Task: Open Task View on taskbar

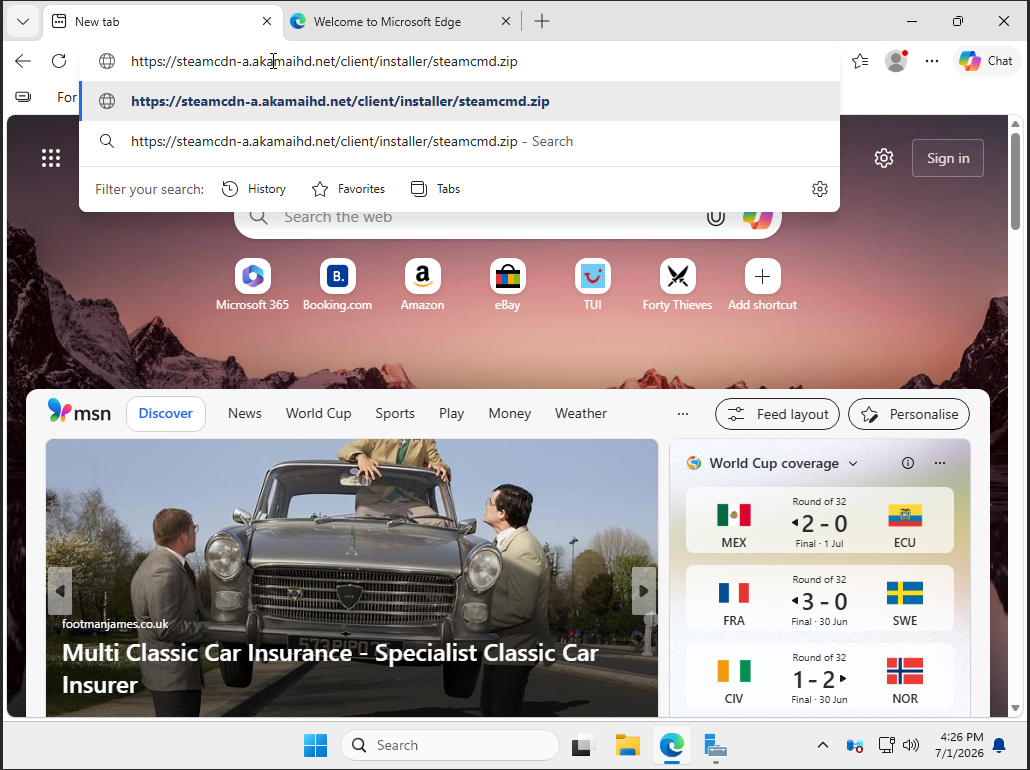Action: (x=582, y=745)
